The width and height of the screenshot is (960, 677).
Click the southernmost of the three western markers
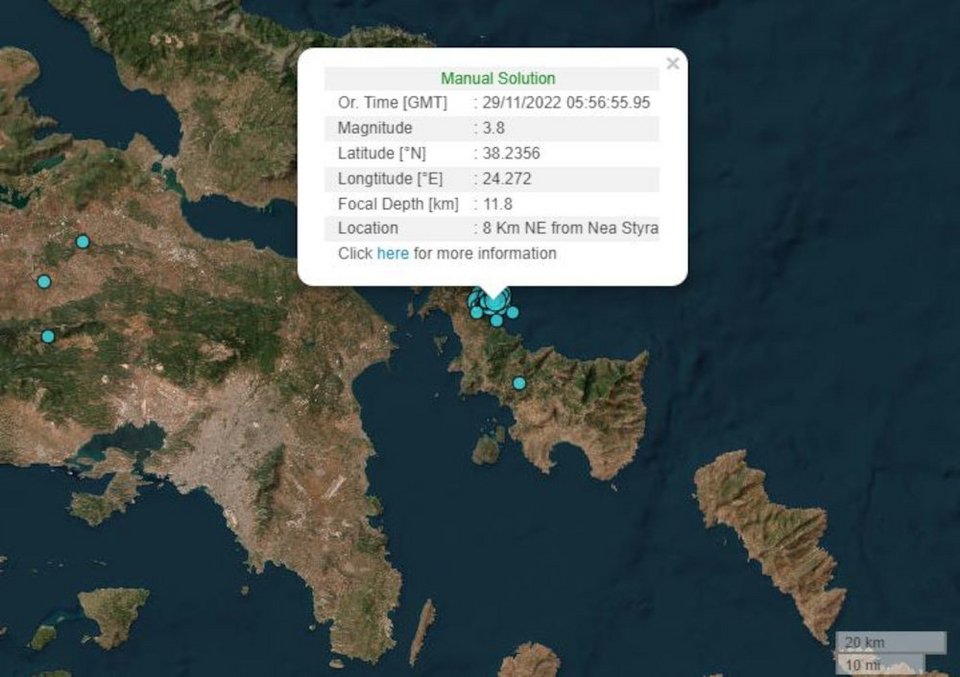47,336
